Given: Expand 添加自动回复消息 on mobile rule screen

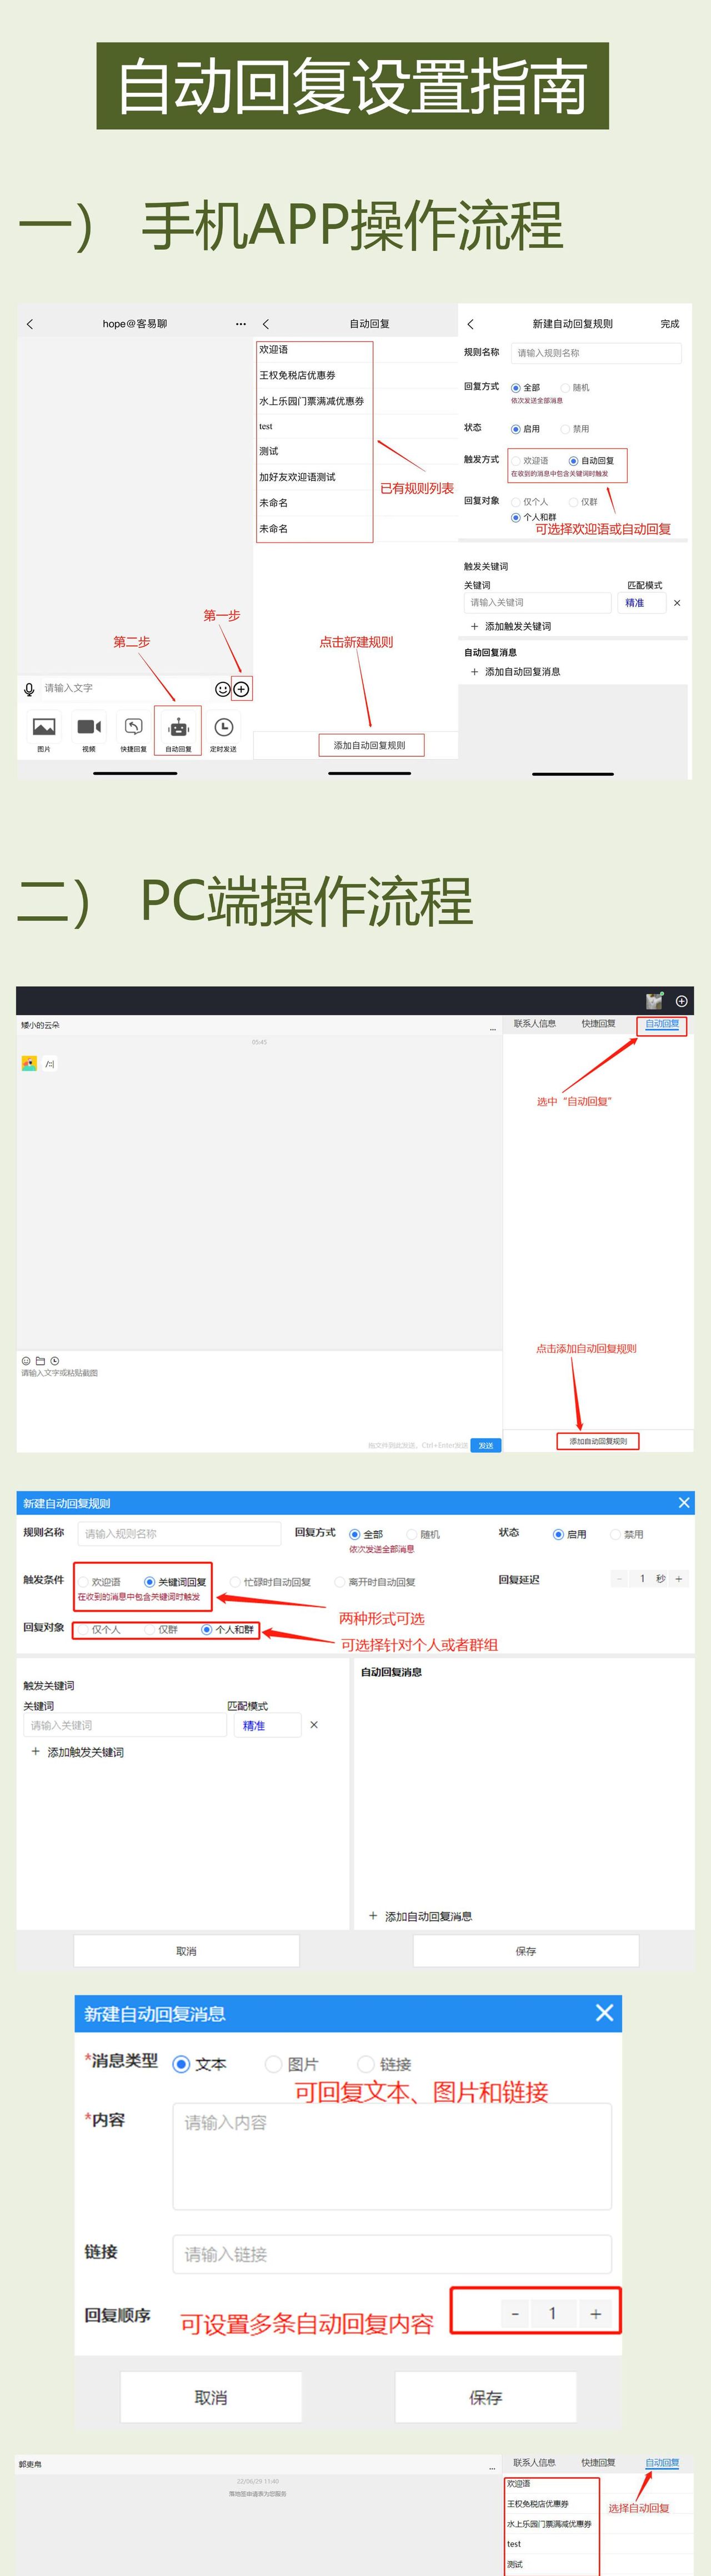Looking at the screenshot, I should click(x=515, y=672).
